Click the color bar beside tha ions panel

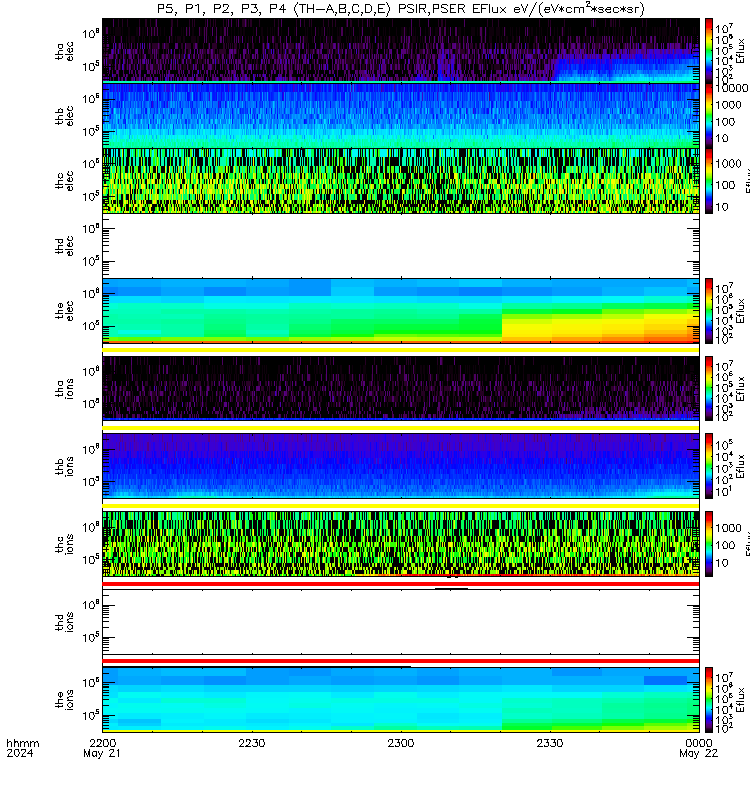coord(709,388)
